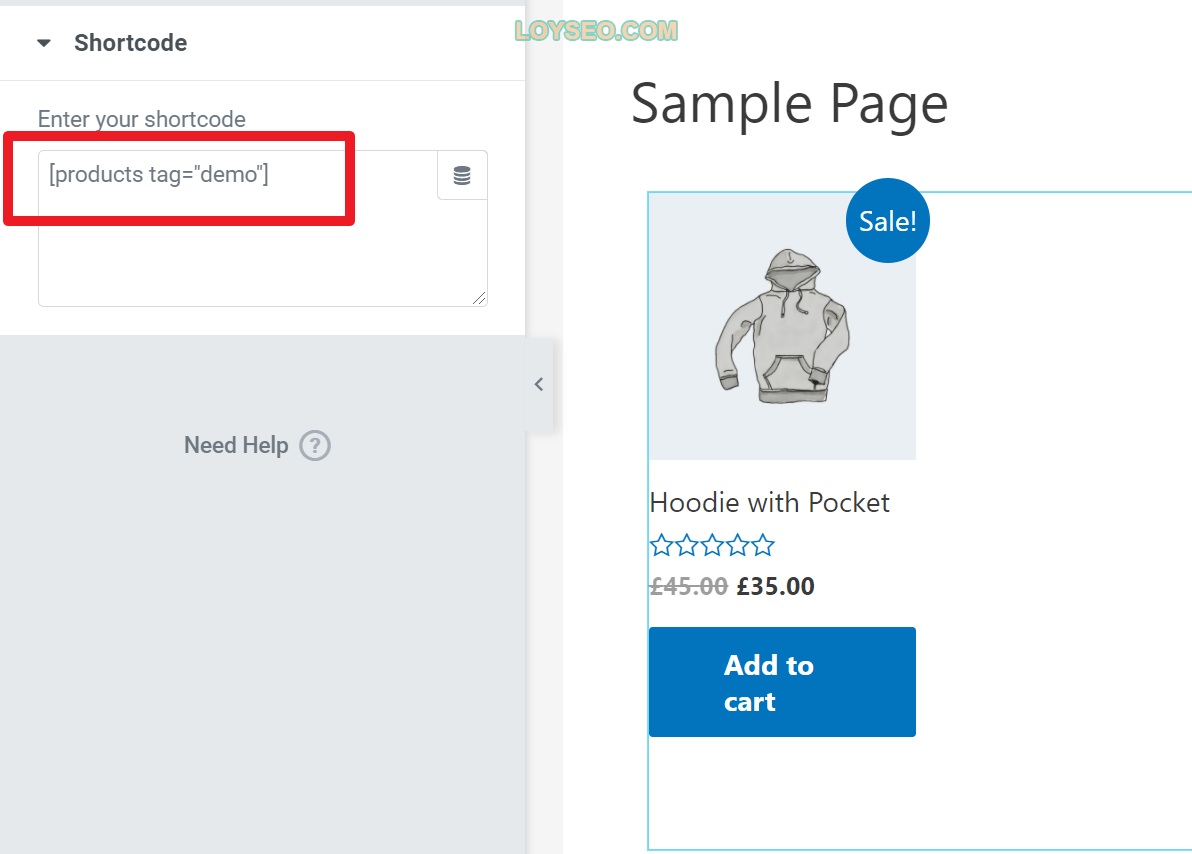Click the third rating star
The image size is (1192, 854).
pyautogui.click(x=712, y=545)
